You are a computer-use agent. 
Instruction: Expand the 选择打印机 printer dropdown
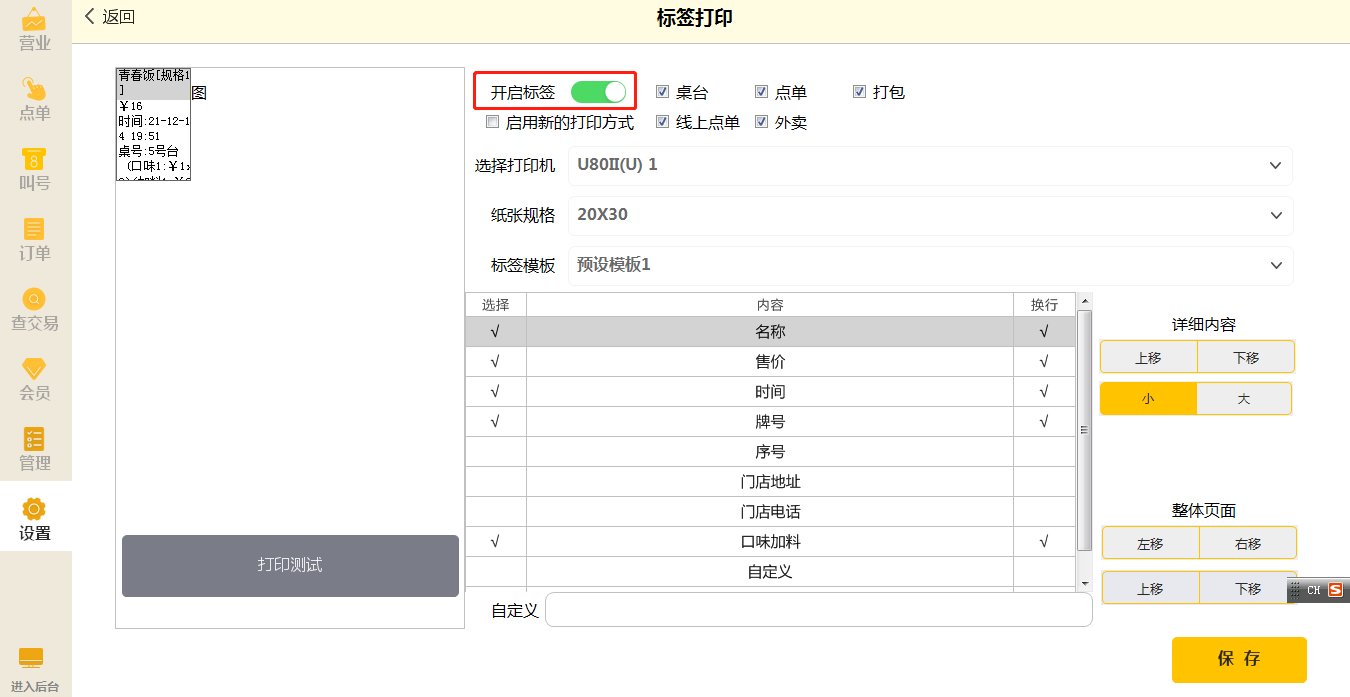point(930,165)
